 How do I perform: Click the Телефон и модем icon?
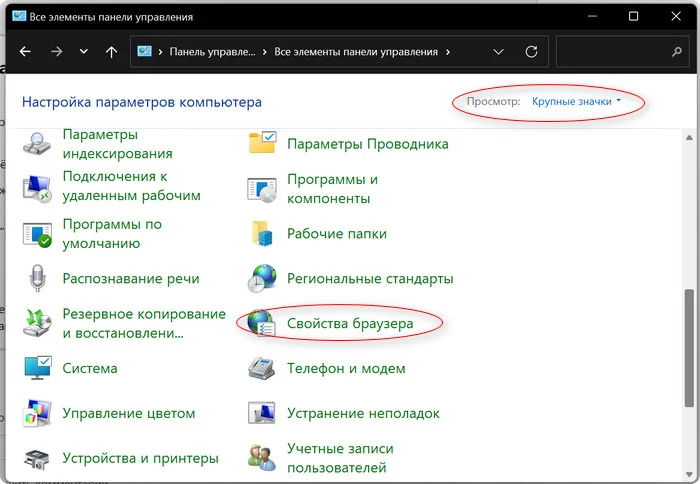[x=262, y=368]
